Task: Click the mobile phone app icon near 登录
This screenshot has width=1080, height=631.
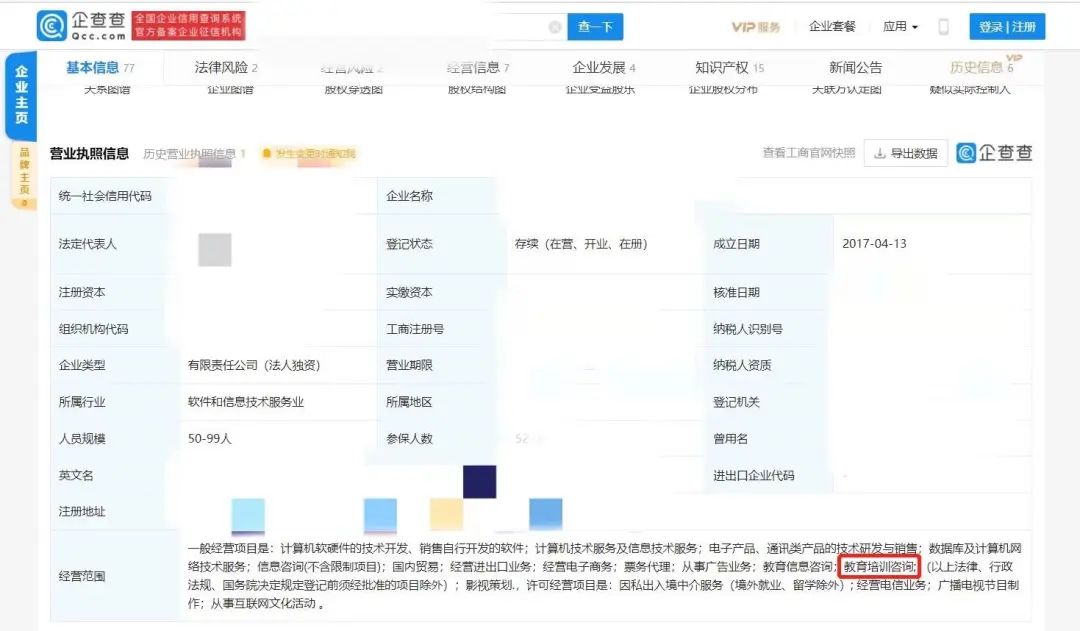Action: coord(942,26)
